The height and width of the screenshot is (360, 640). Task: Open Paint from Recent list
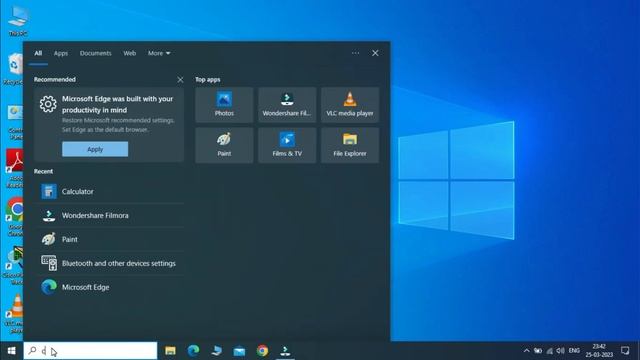109,239
